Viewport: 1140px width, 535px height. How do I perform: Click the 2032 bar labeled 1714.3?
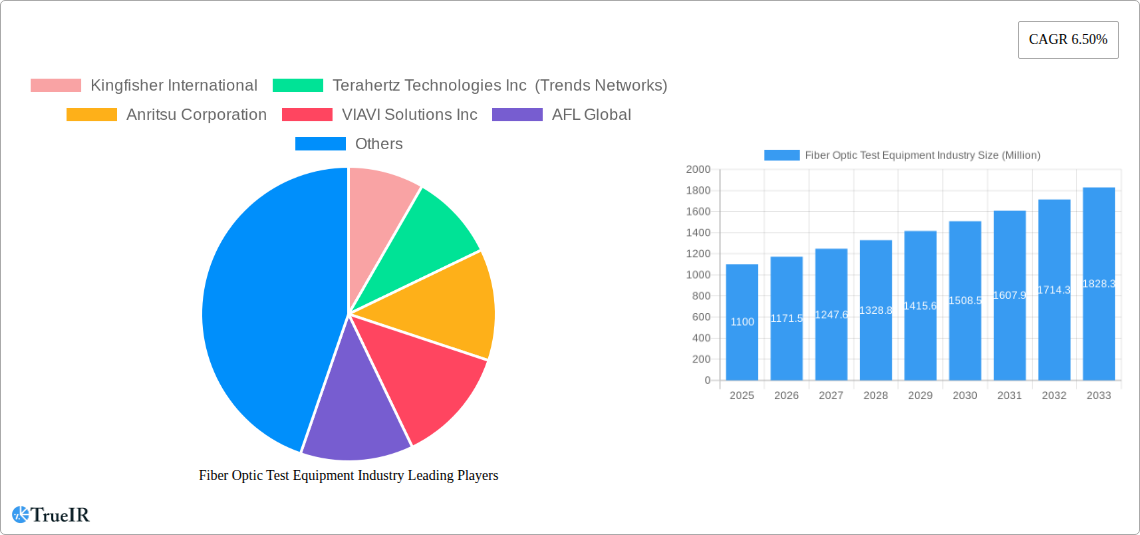(x=1054, y=289)
